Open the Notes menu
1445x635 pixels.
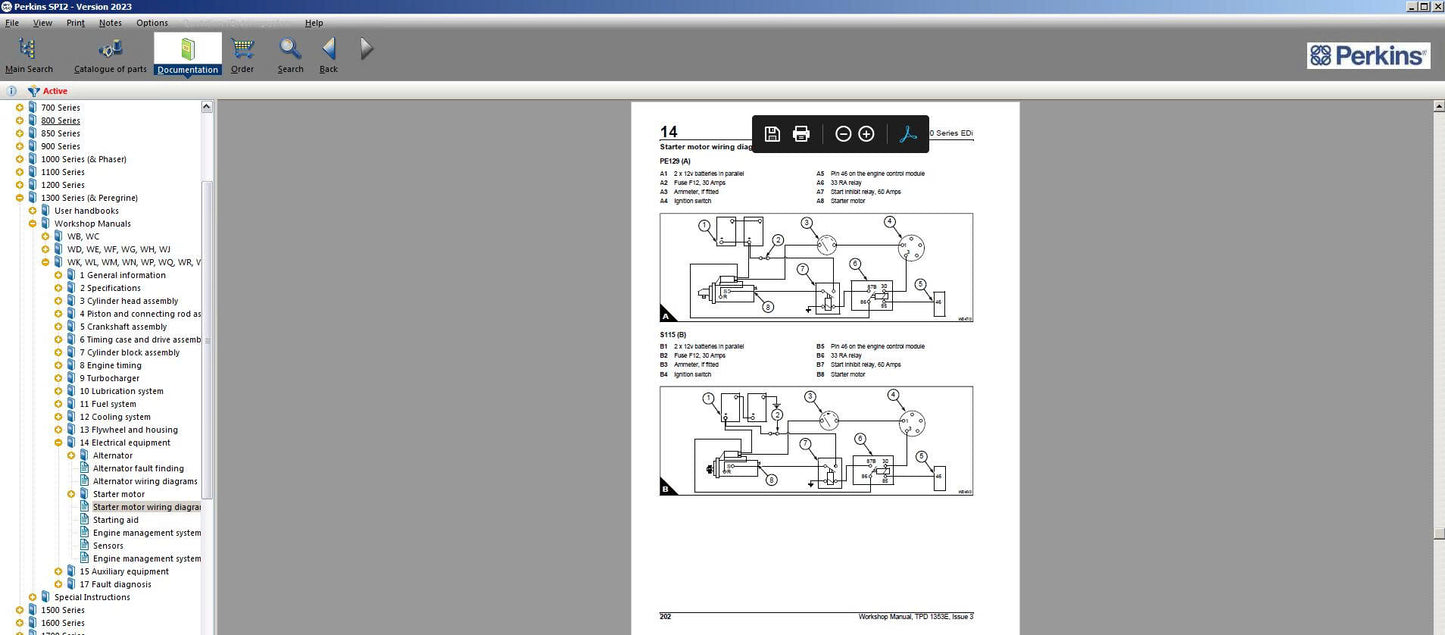tap(109, 22)
